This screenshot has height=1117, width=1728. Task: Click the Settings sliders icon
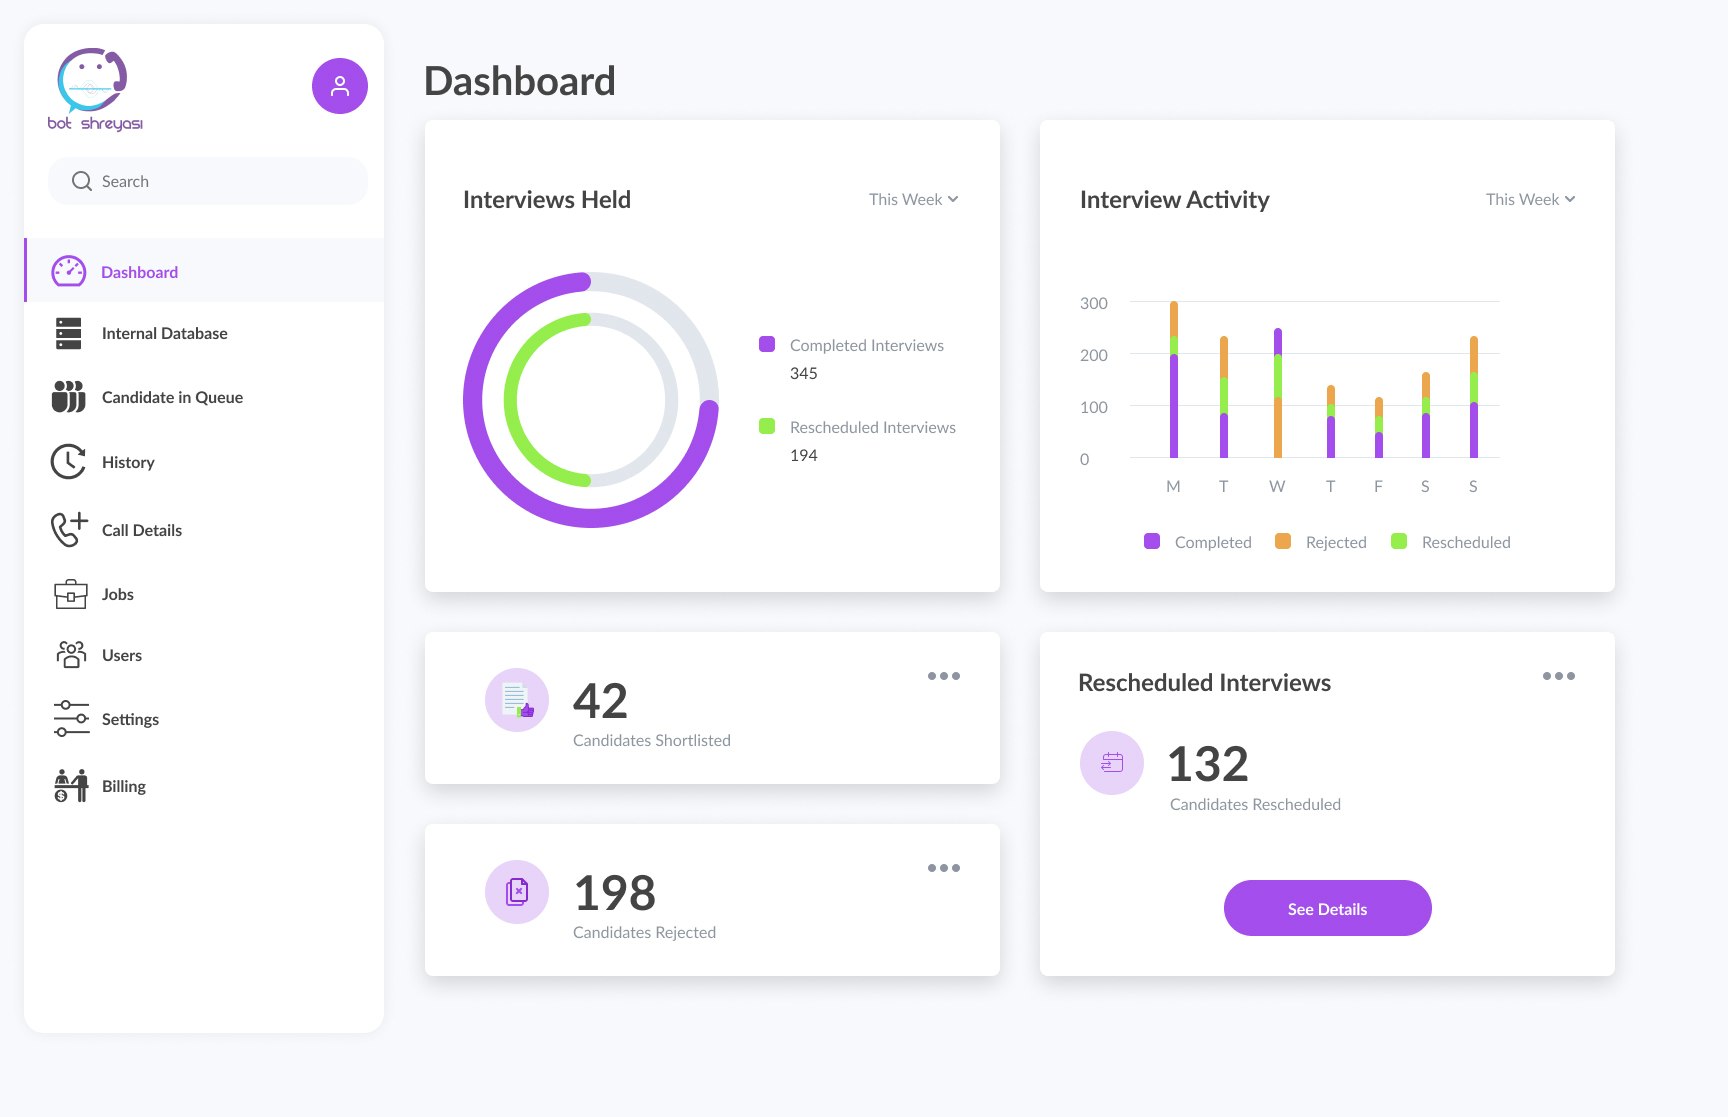click(x=71, y=719)
